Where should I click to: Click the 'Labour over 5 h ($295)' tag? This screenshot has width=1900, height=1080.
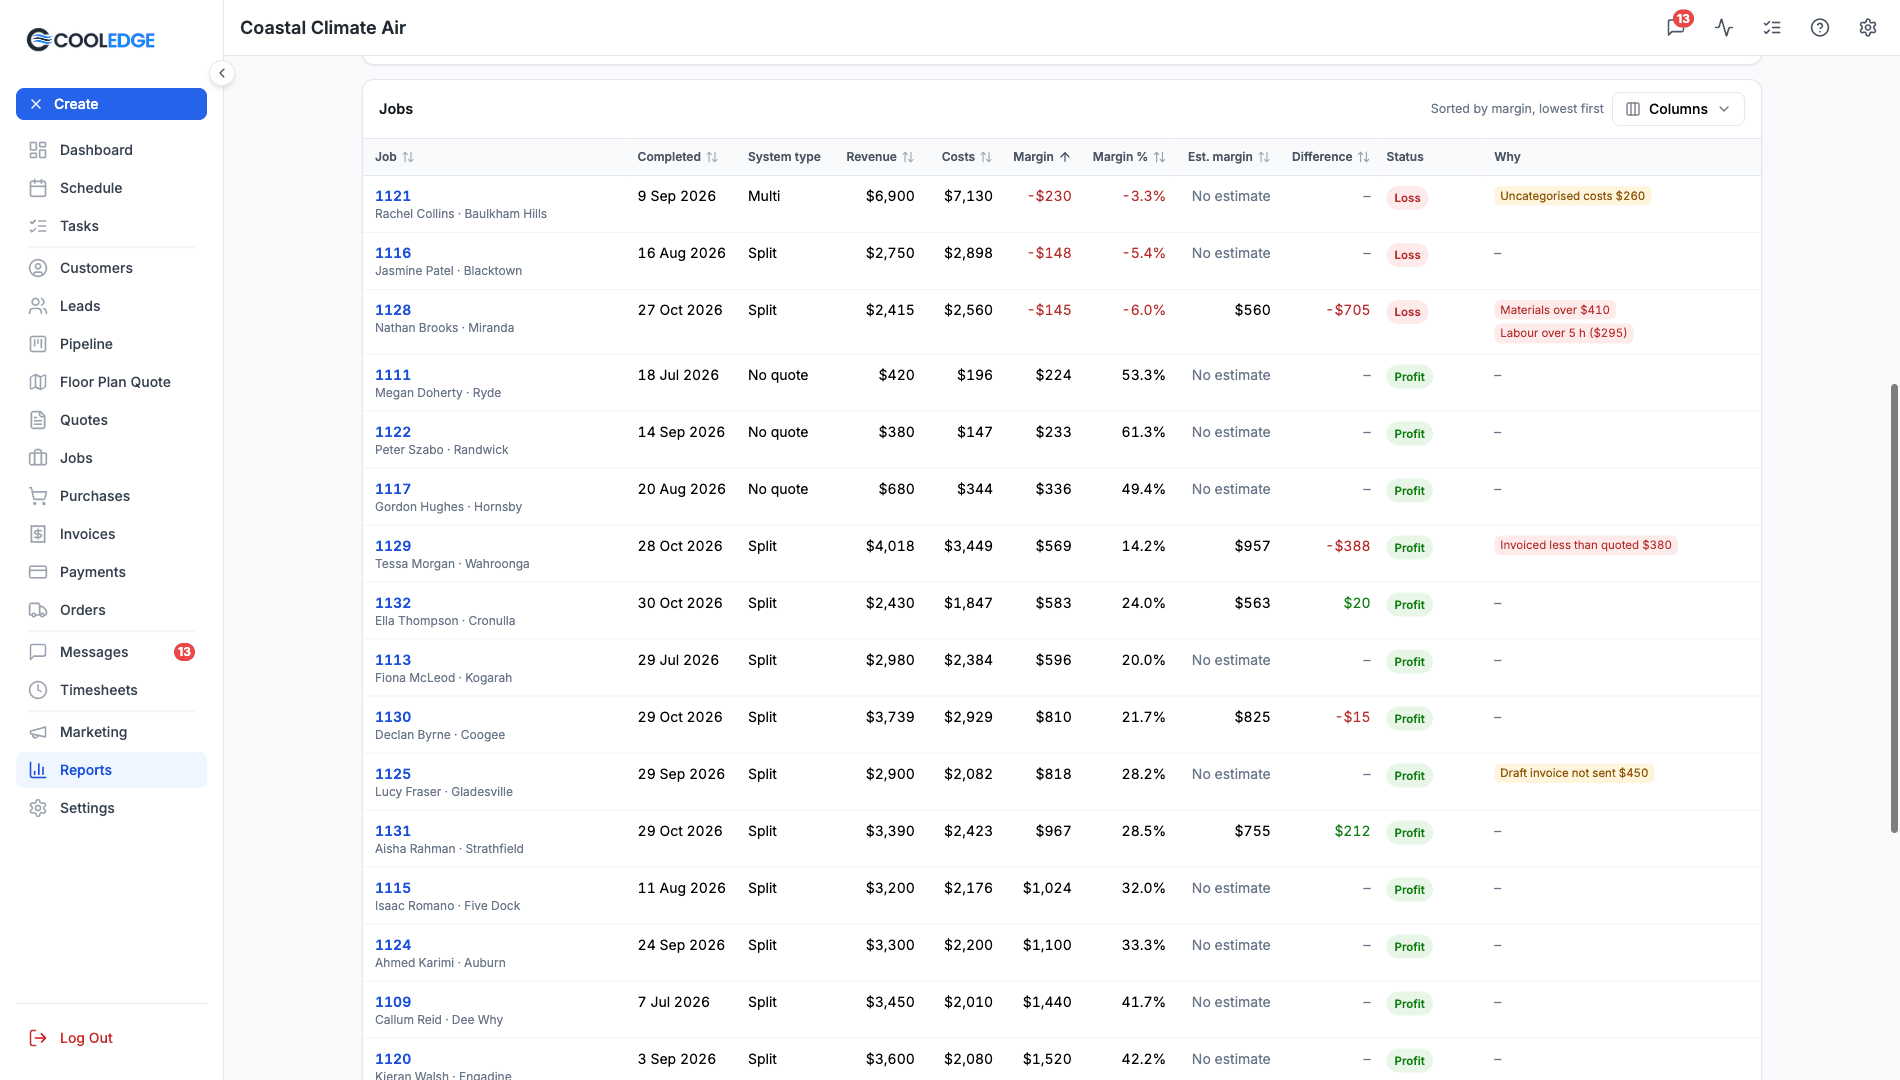click(1563, 333)
